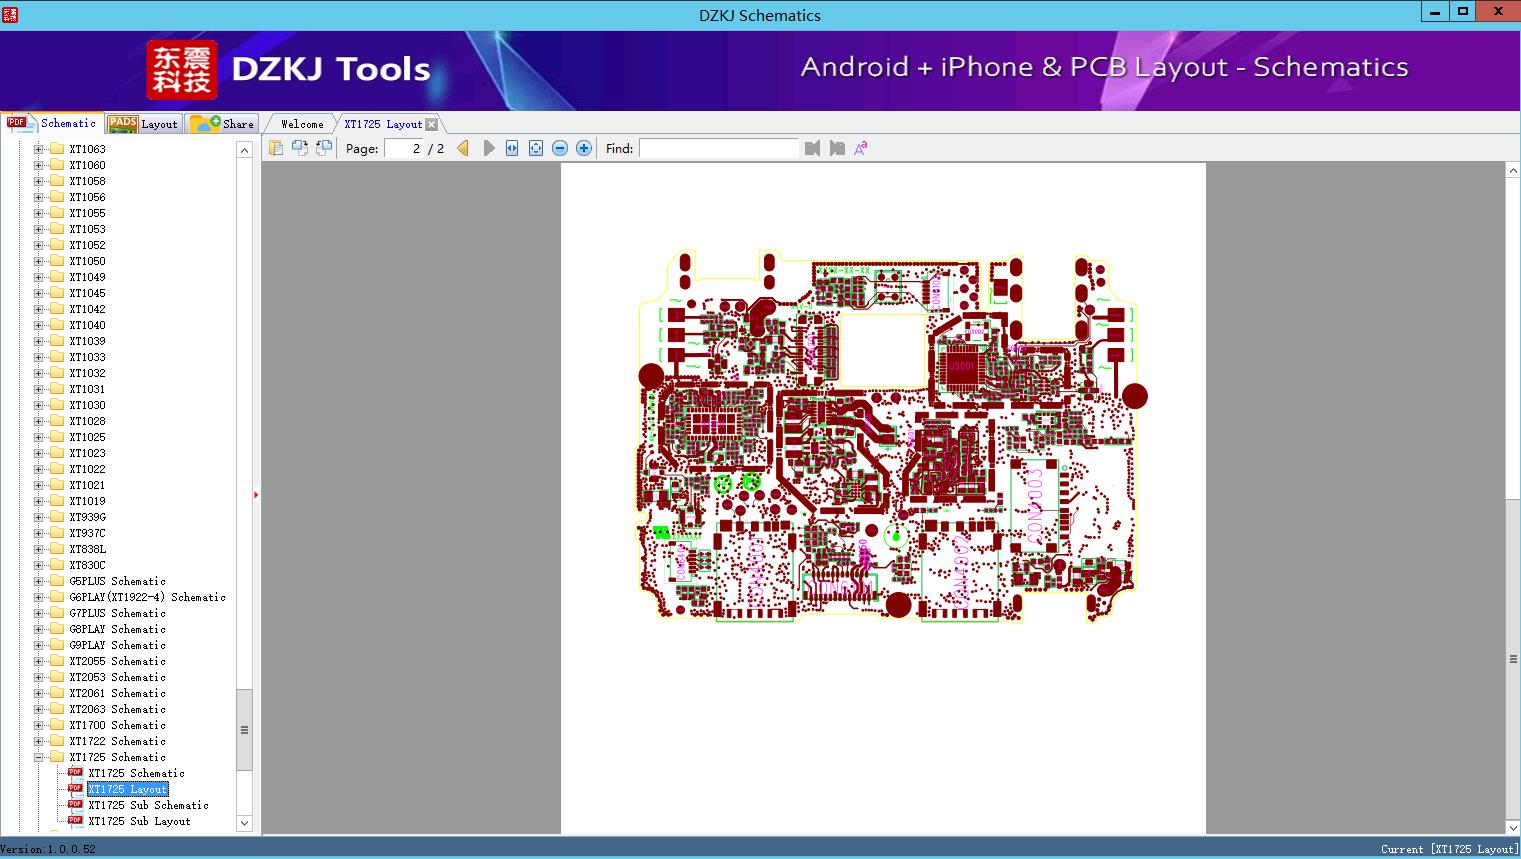Expand the XT1033 folder

coord(39,357)
